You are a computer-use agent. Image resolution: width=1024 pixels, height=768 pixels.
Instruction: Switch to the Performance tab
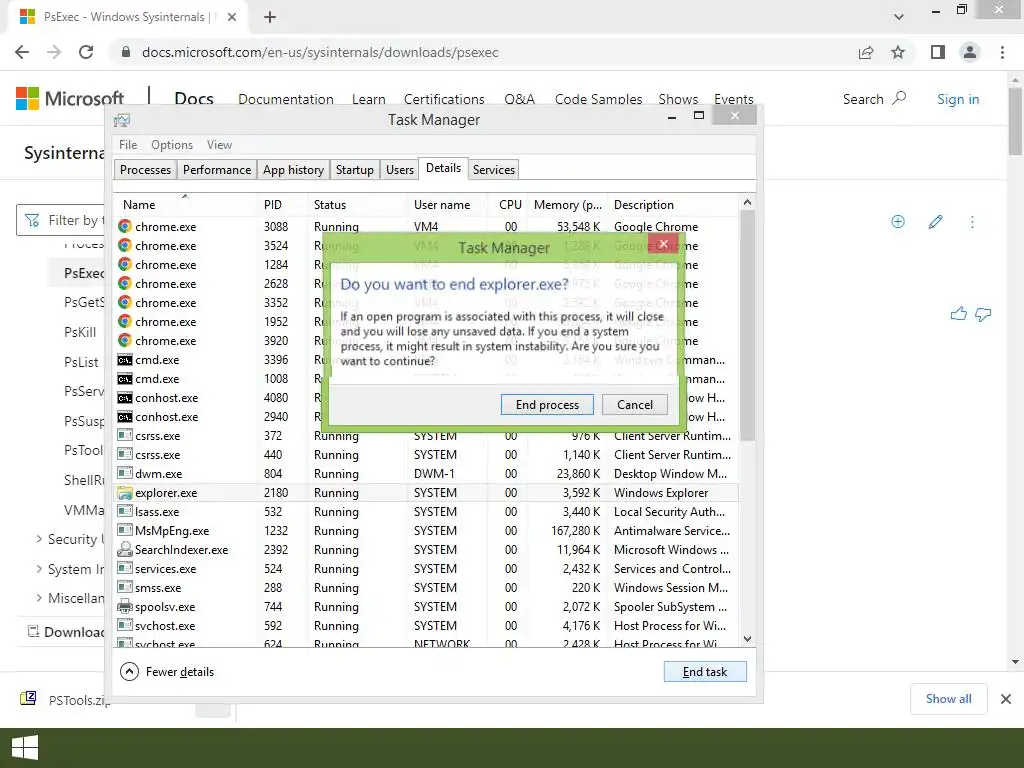tap(217, 170)
